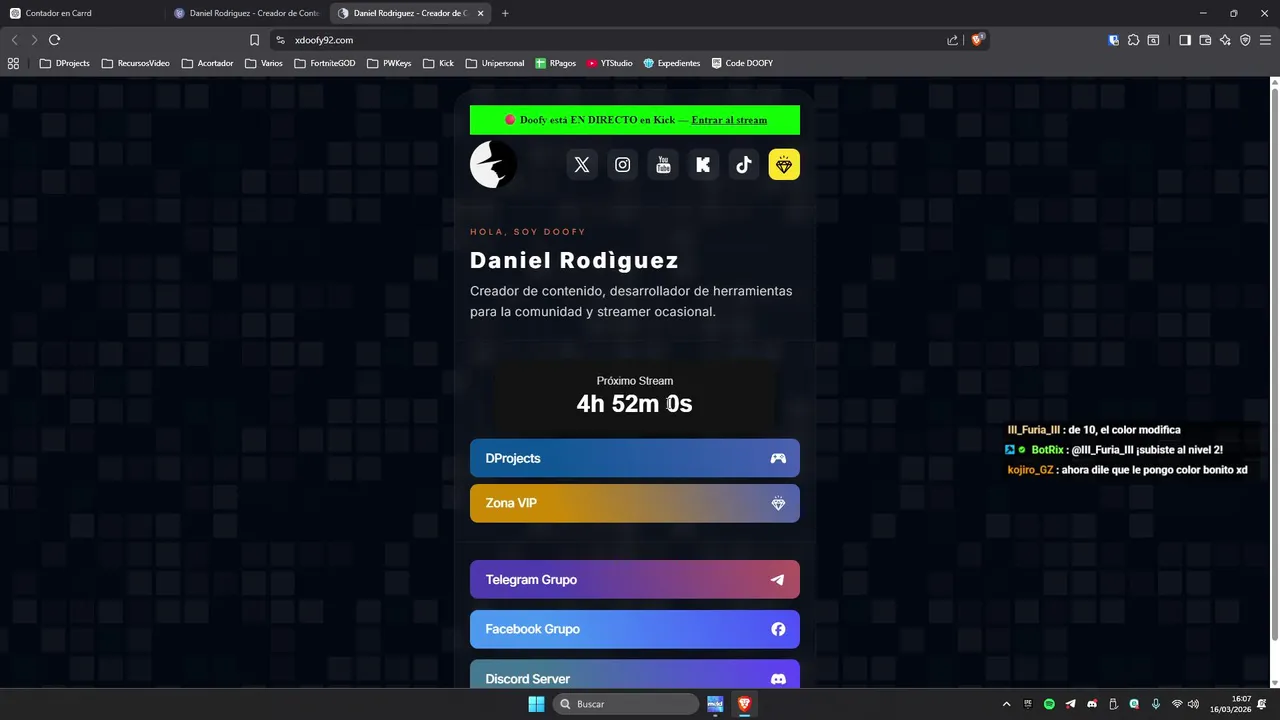The image size is (1280, 720).
Task: Open the YTStudio bookmark
Action: [610, 63]
